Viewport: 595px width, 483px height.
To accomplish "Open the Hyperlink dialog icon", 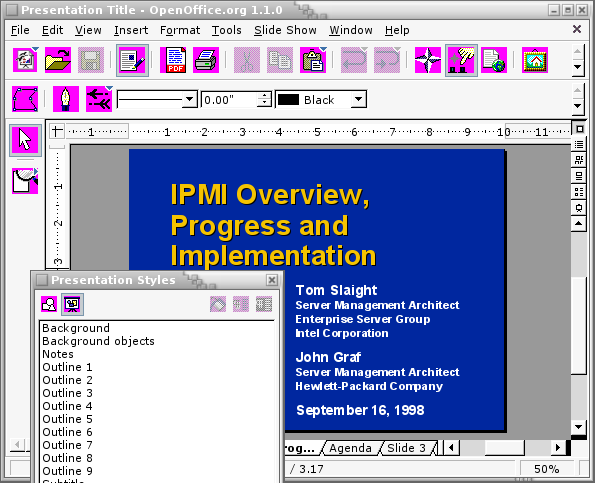I will pos(494,60).
